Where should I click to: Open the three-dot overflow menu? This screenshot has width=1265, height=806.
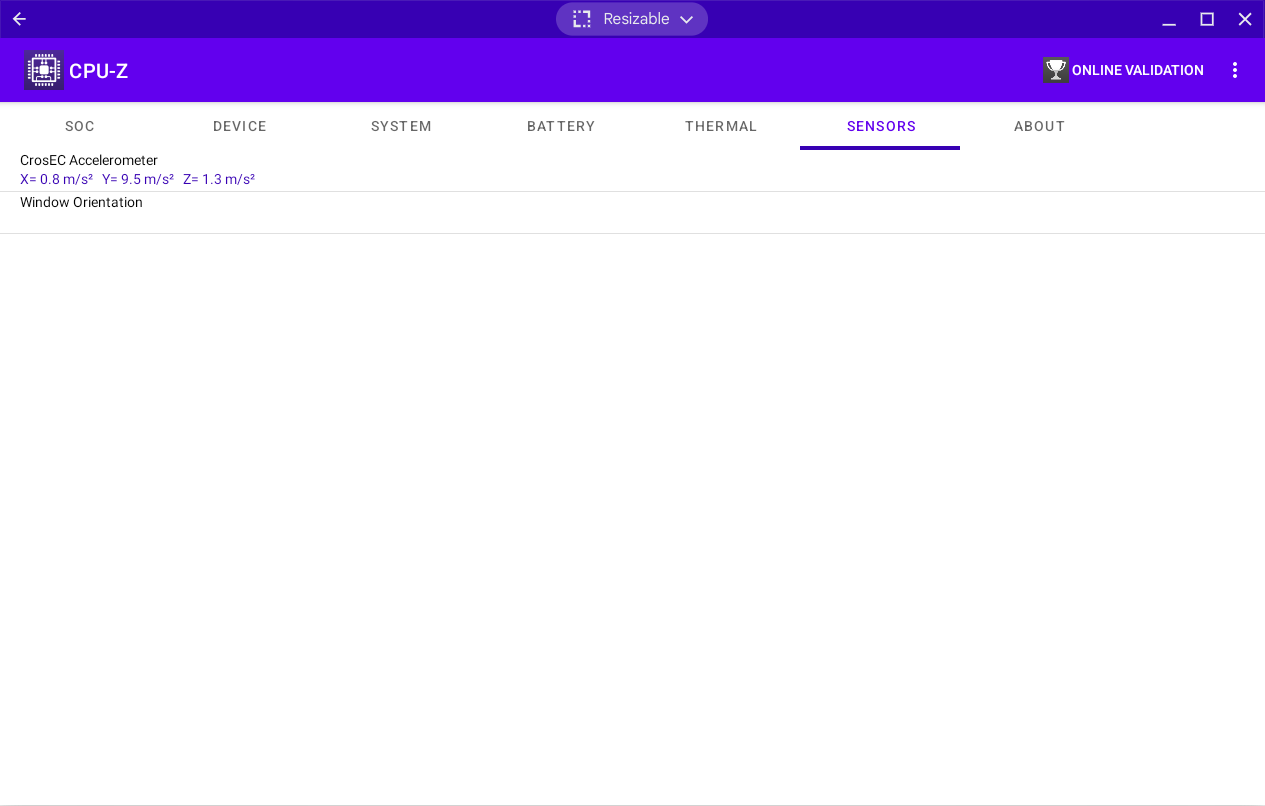(1235, 70)
